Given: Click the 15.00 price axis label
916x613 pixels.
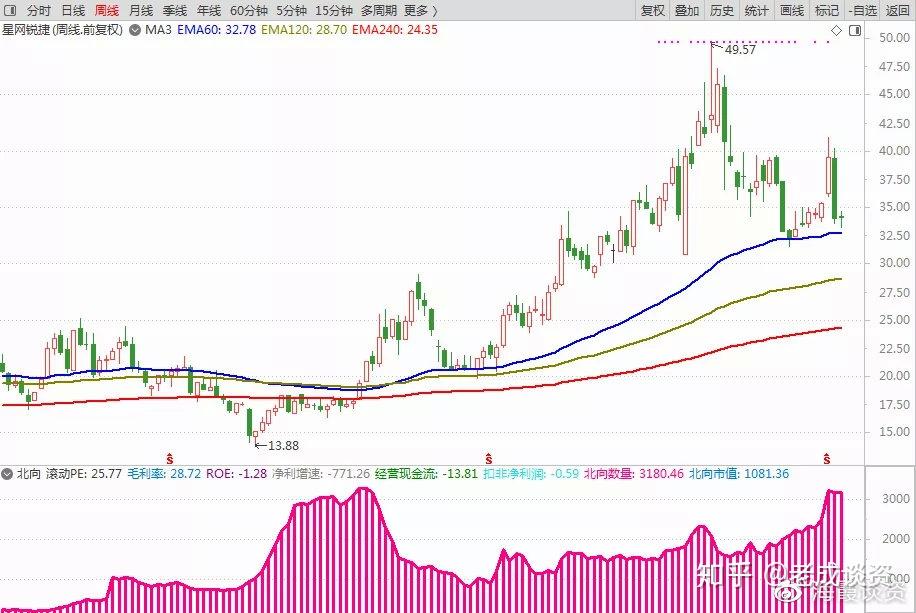Looking at the screenshot, I should (894, 432).
